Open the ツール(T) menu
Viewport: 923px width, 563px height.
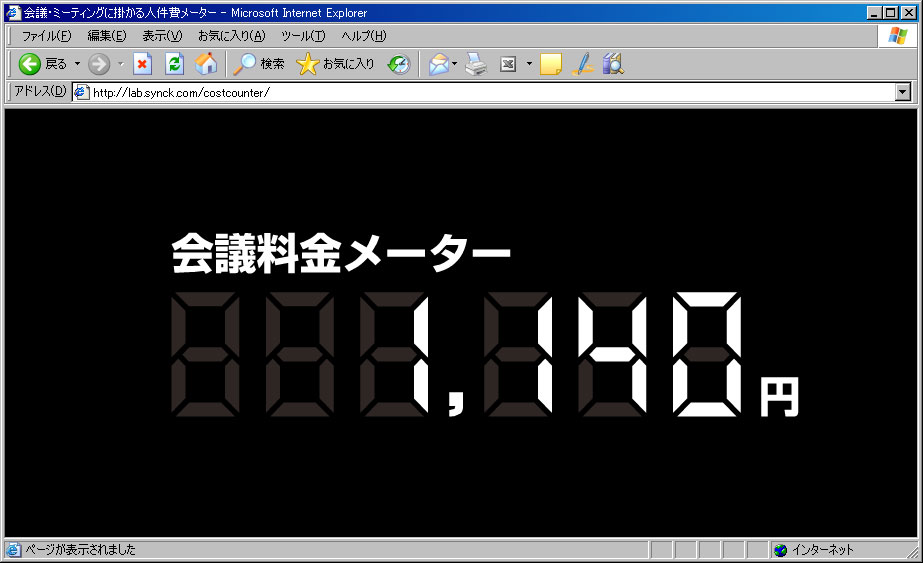point(303,36)
